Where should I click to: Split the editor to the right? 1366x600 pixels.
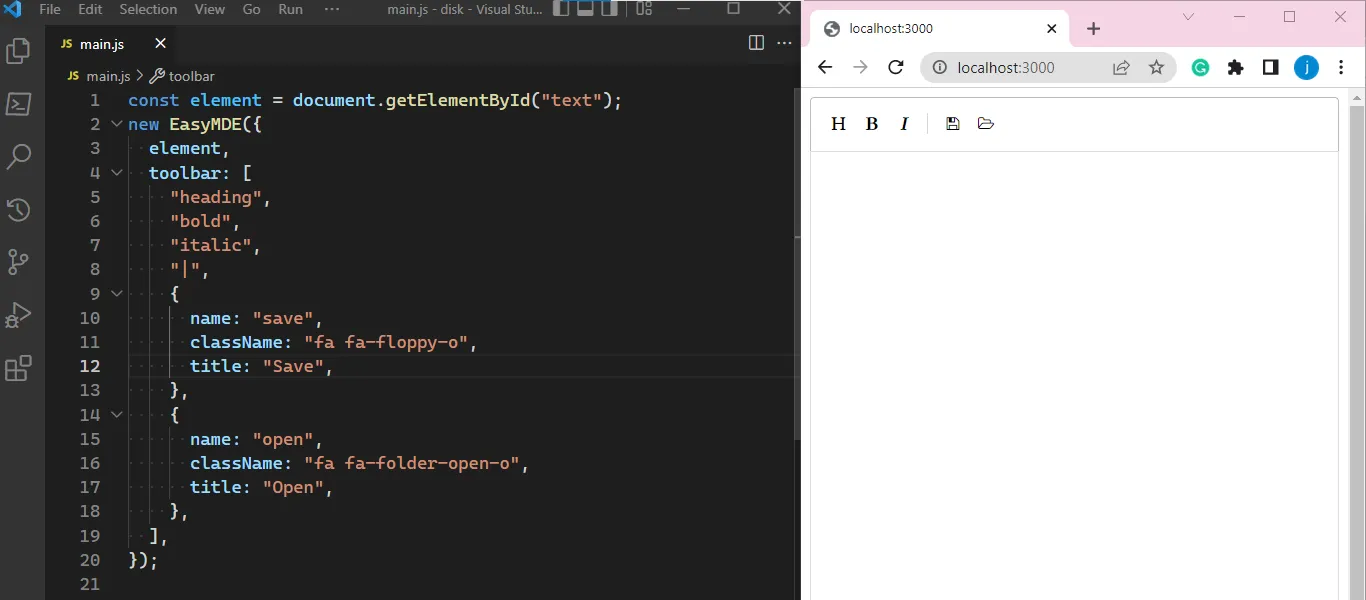pos(756,43)
